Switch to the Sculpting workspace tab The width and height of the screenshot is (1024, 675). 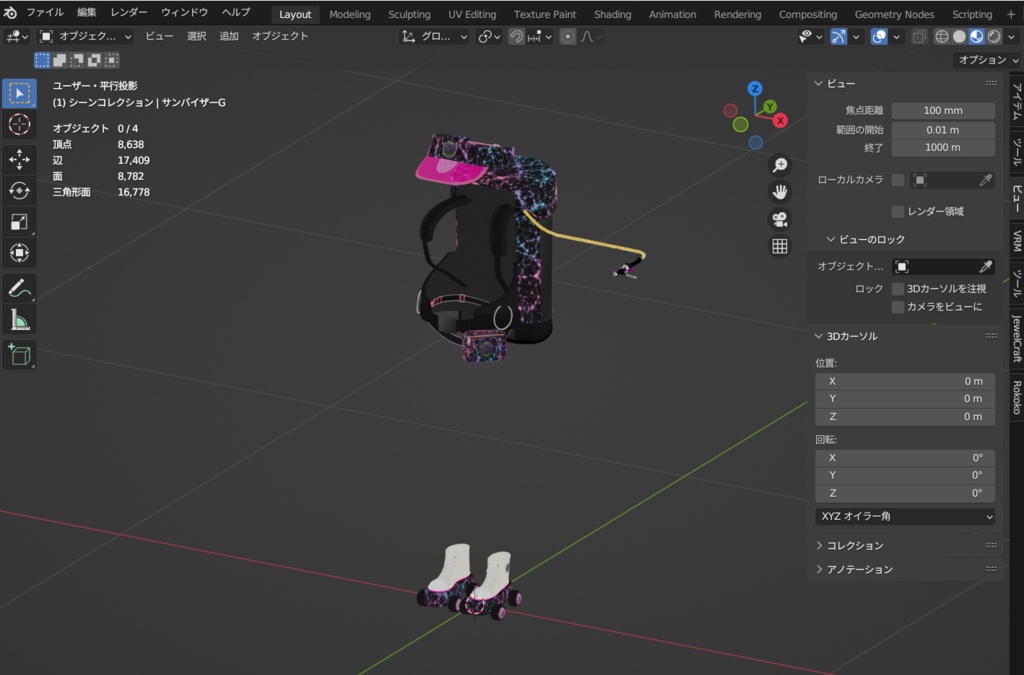tap(409, 14)
